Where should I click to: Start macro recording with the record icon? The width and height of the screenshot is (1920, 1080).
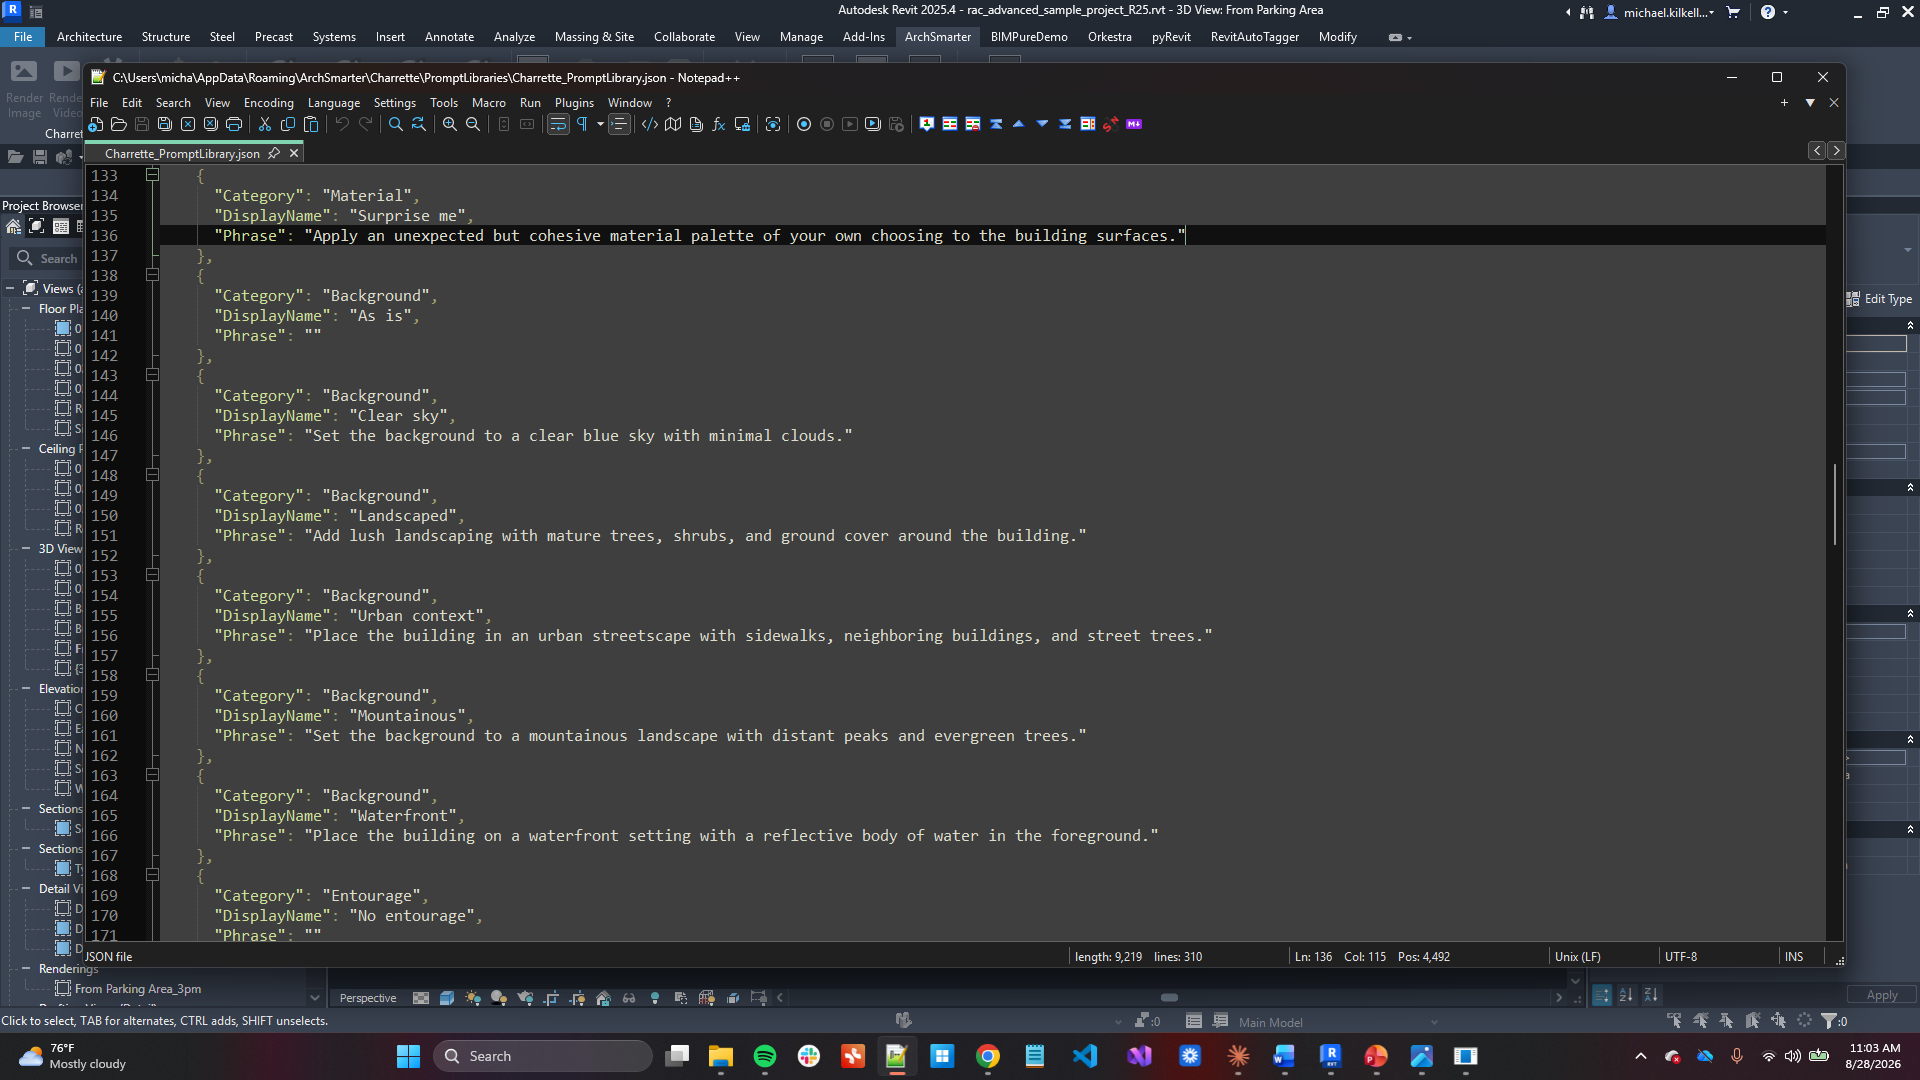(x=804, y=124)
